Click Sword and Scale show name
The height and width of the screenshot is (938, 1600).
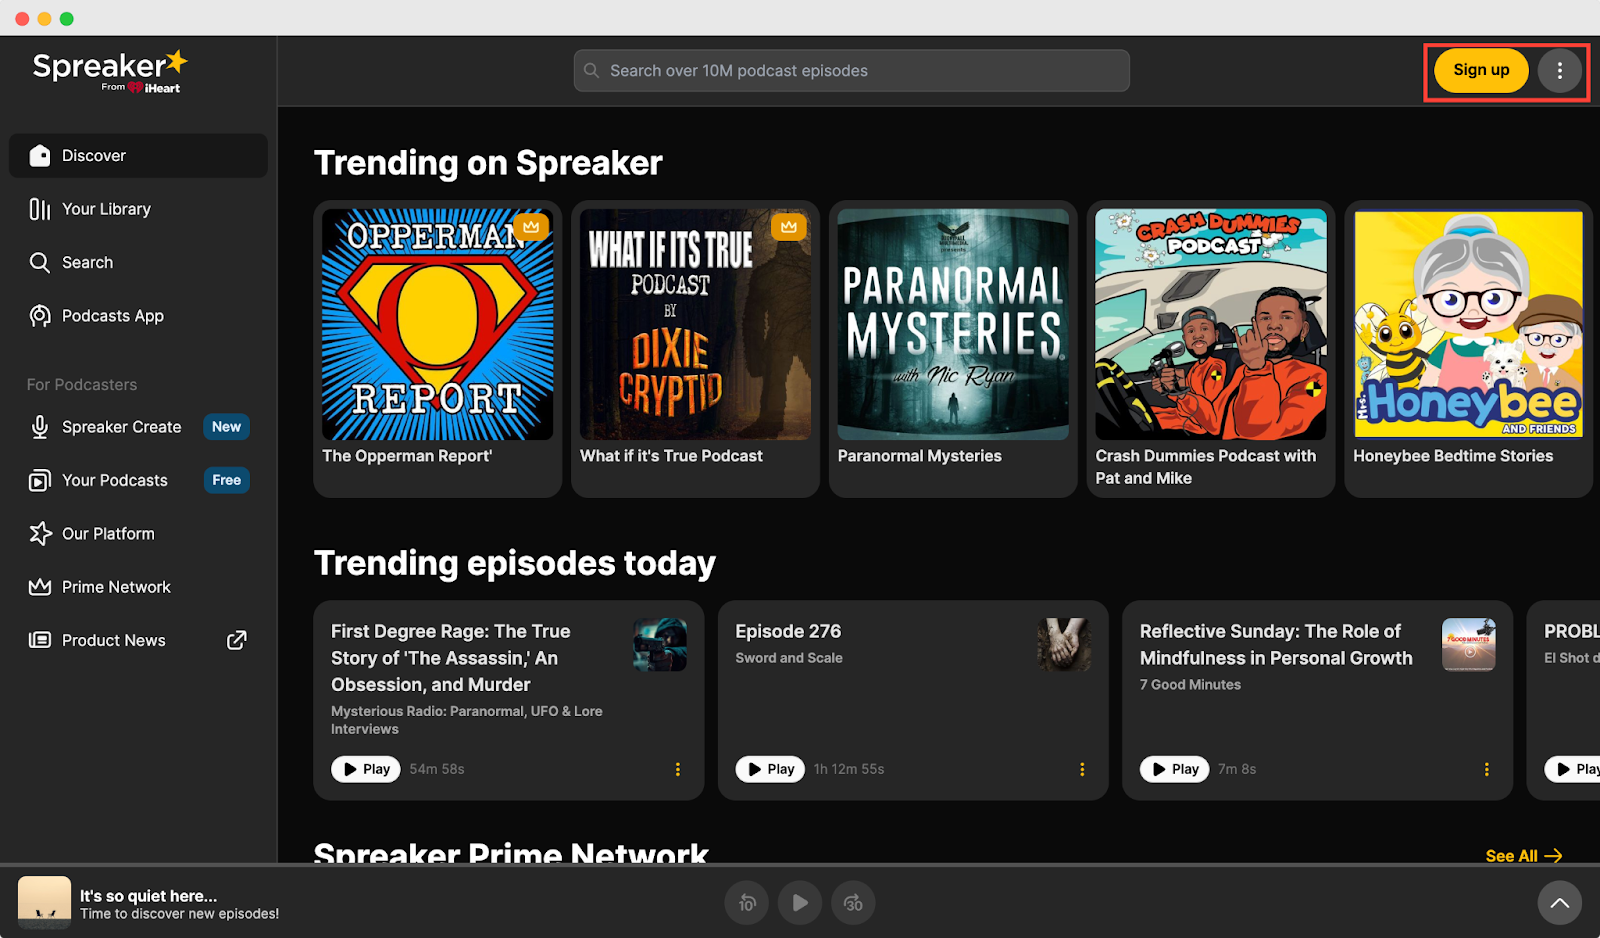789,658
